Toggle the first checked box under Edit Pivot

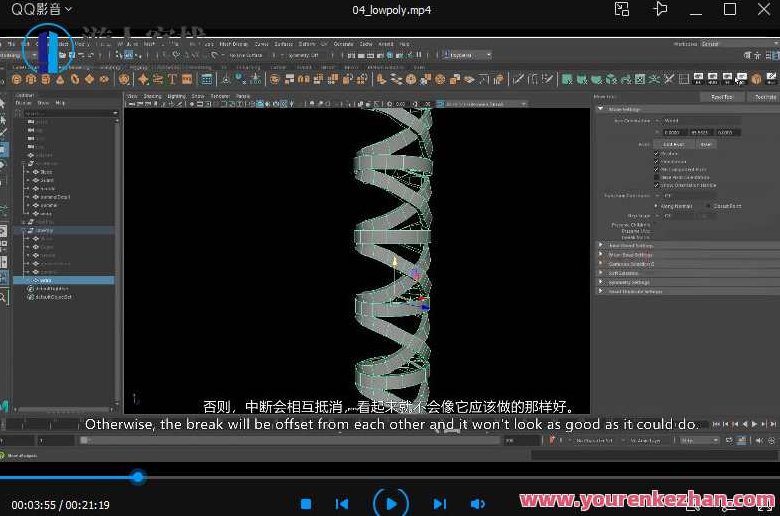[656, 153]
